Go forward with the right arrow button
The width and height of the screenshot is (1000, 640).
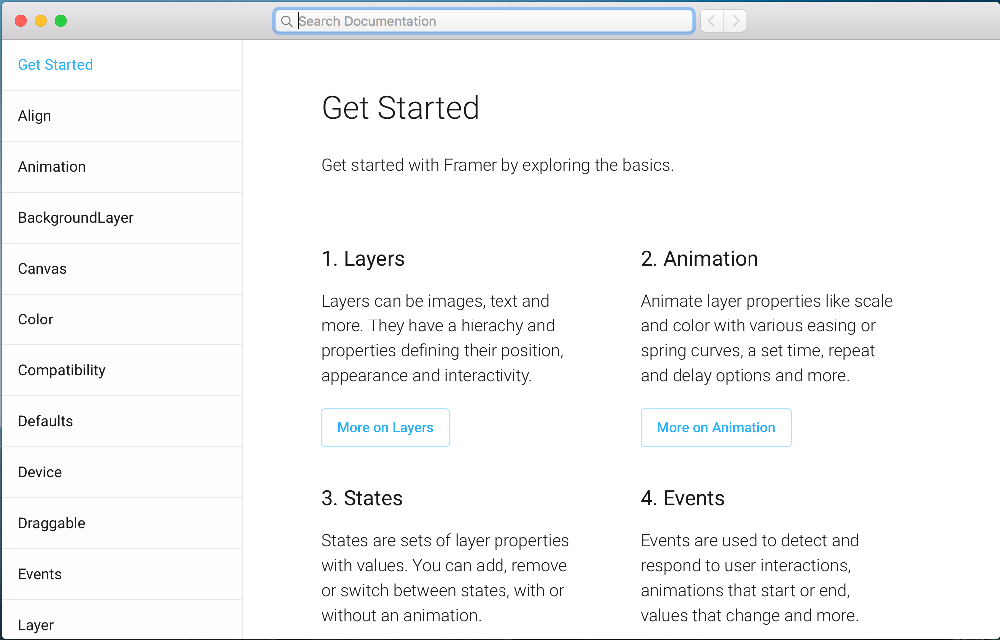[x=735, y=21]
